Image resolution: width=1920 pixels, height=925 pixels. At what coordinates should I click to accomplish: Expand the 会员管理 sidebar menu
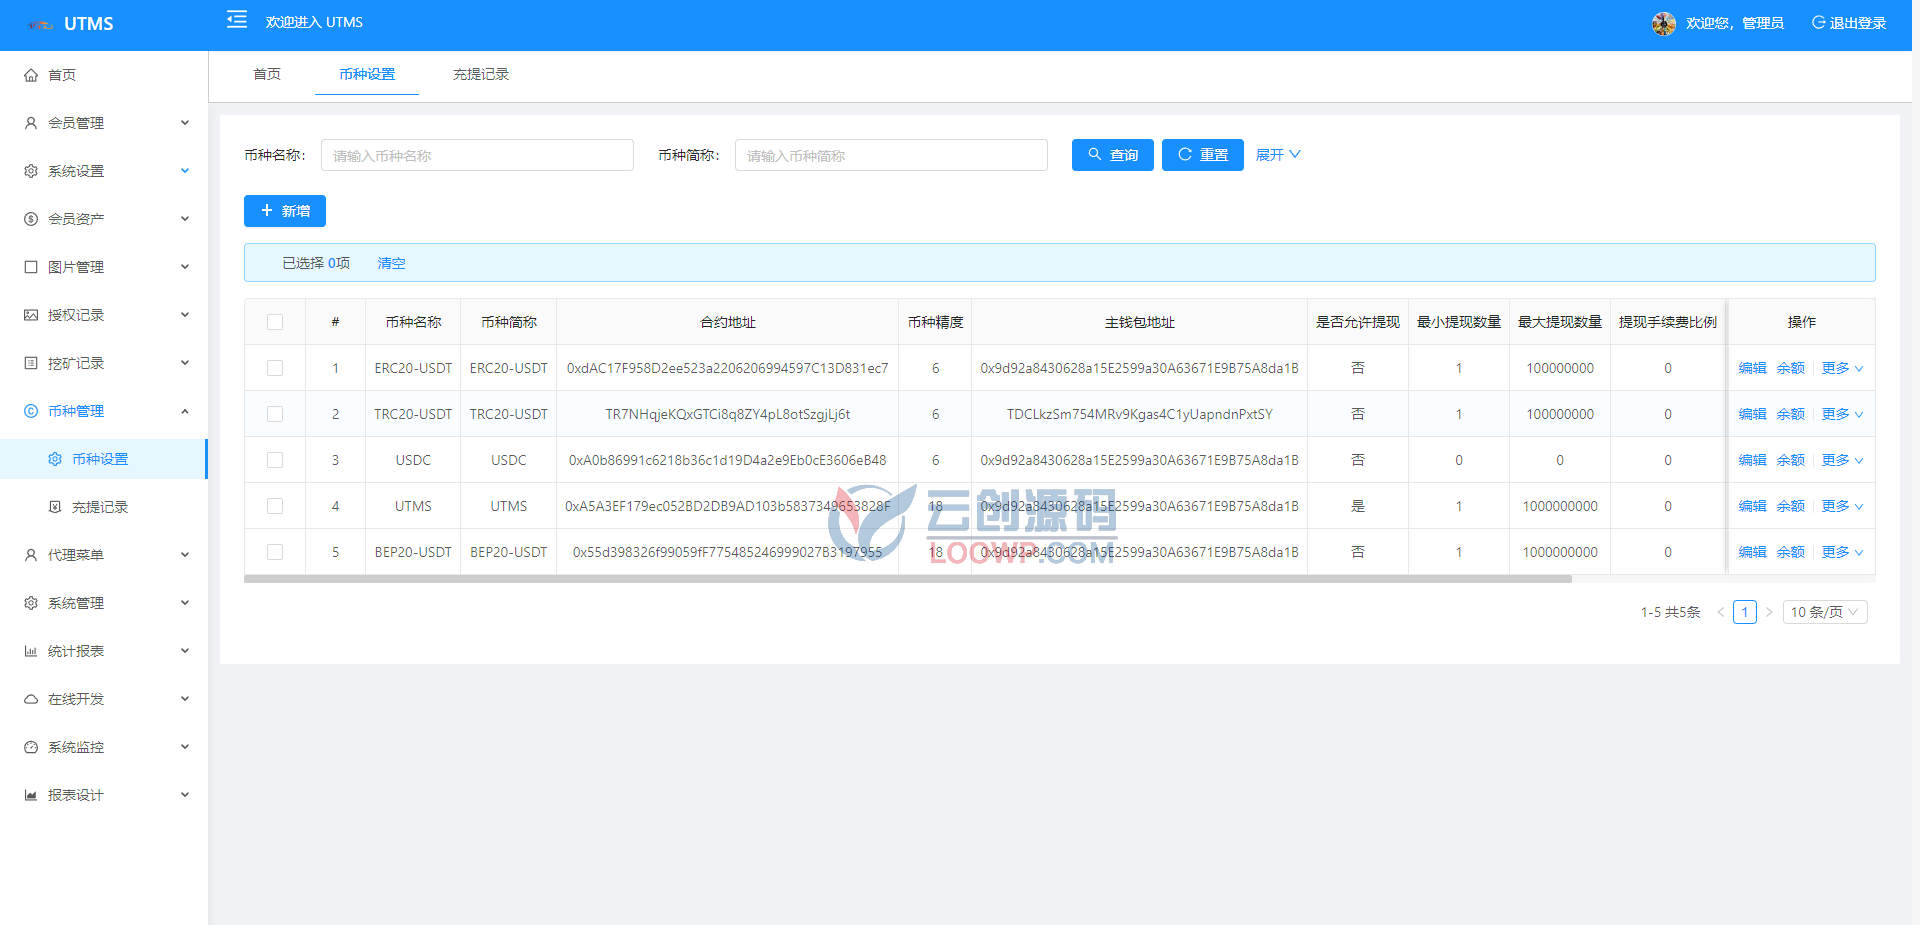tap(104, 123)
